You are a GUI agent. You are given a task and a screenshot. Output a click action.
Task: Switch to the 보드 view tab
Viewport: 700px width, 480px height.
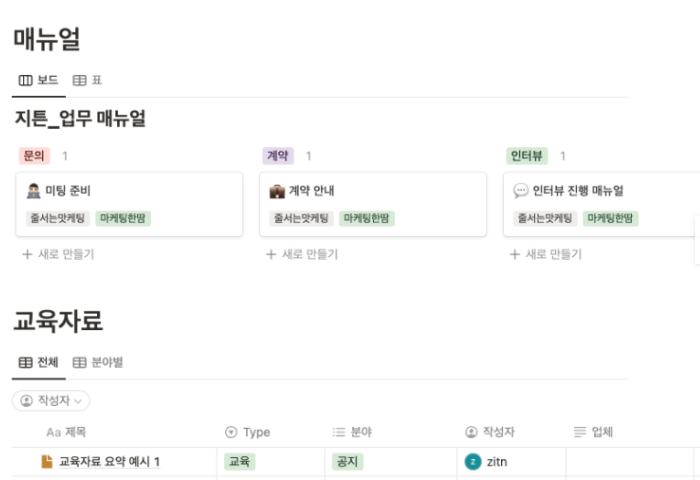(x=39, y=80)
